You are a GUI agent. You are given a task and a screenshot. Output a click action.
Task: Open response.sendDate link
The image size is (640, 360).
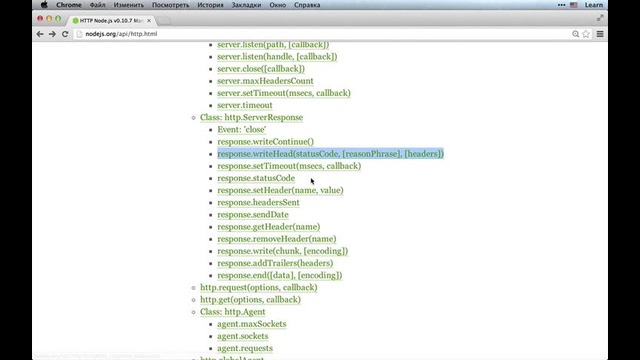[x=253, y=215]
